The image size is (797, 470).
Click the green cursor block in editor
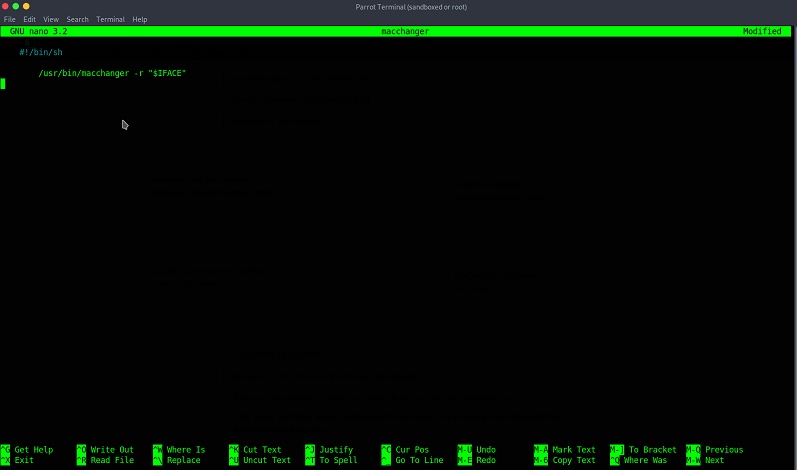coord(3,84)
